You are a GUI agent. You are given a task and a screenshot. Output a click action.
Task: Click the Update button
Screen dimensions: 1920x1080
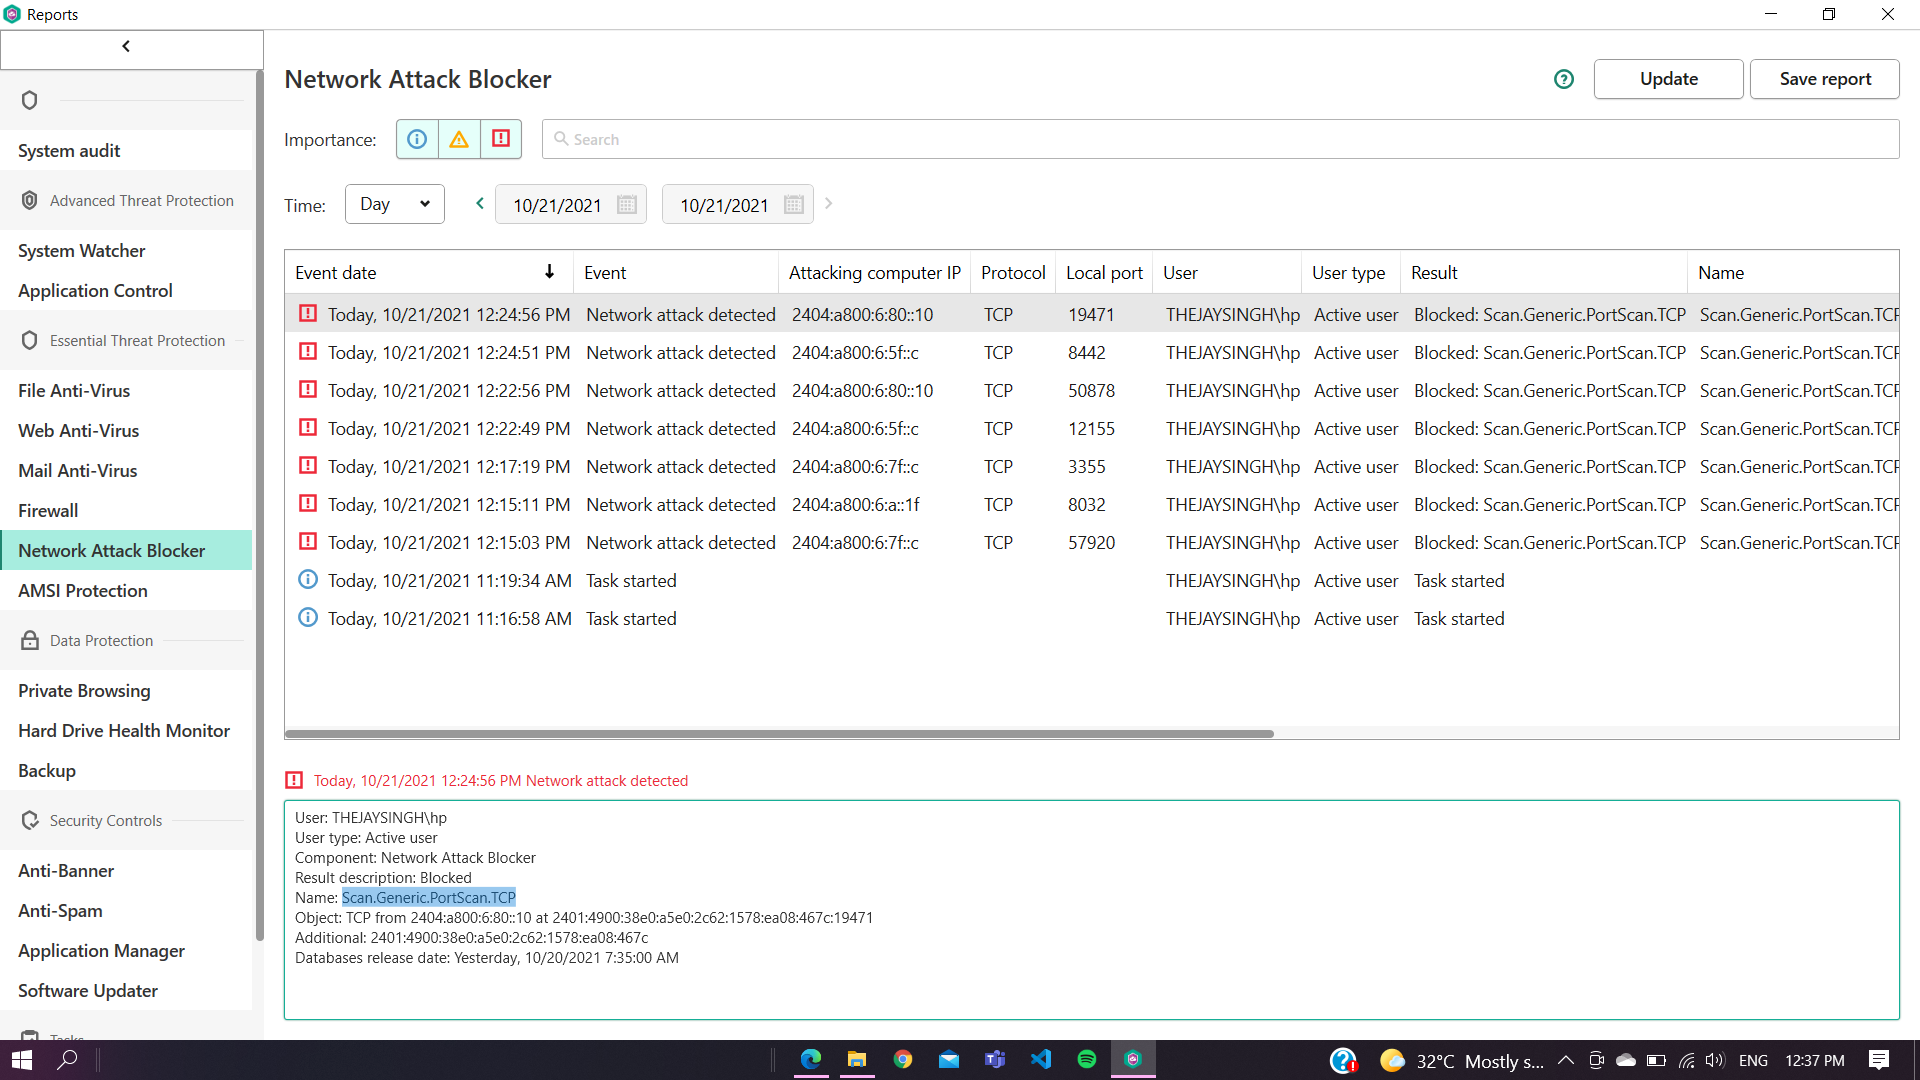pyautogui.click(x=1668, y=79)
